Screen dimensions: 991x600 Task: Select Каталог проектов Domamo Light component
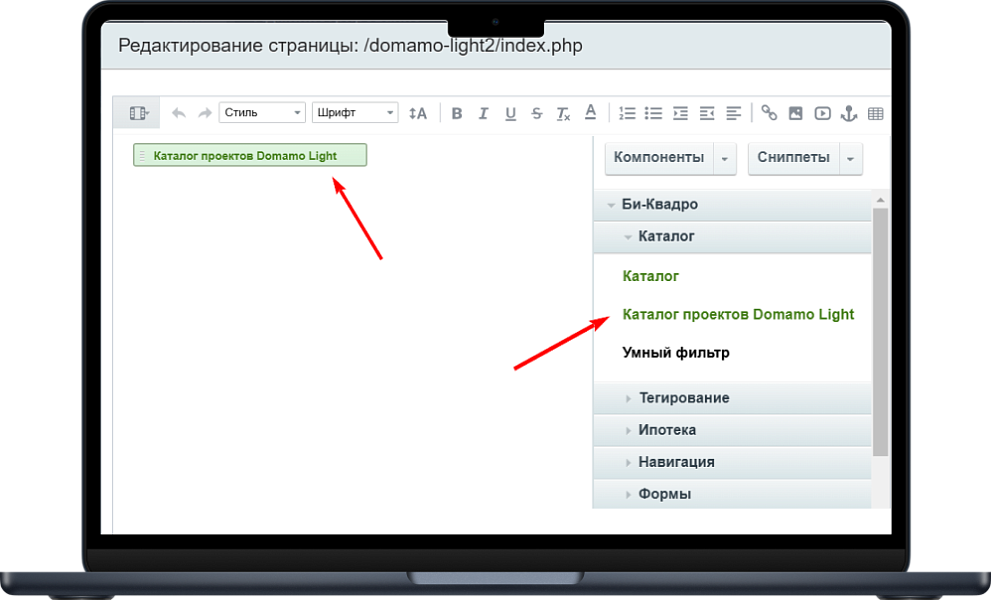738,314
